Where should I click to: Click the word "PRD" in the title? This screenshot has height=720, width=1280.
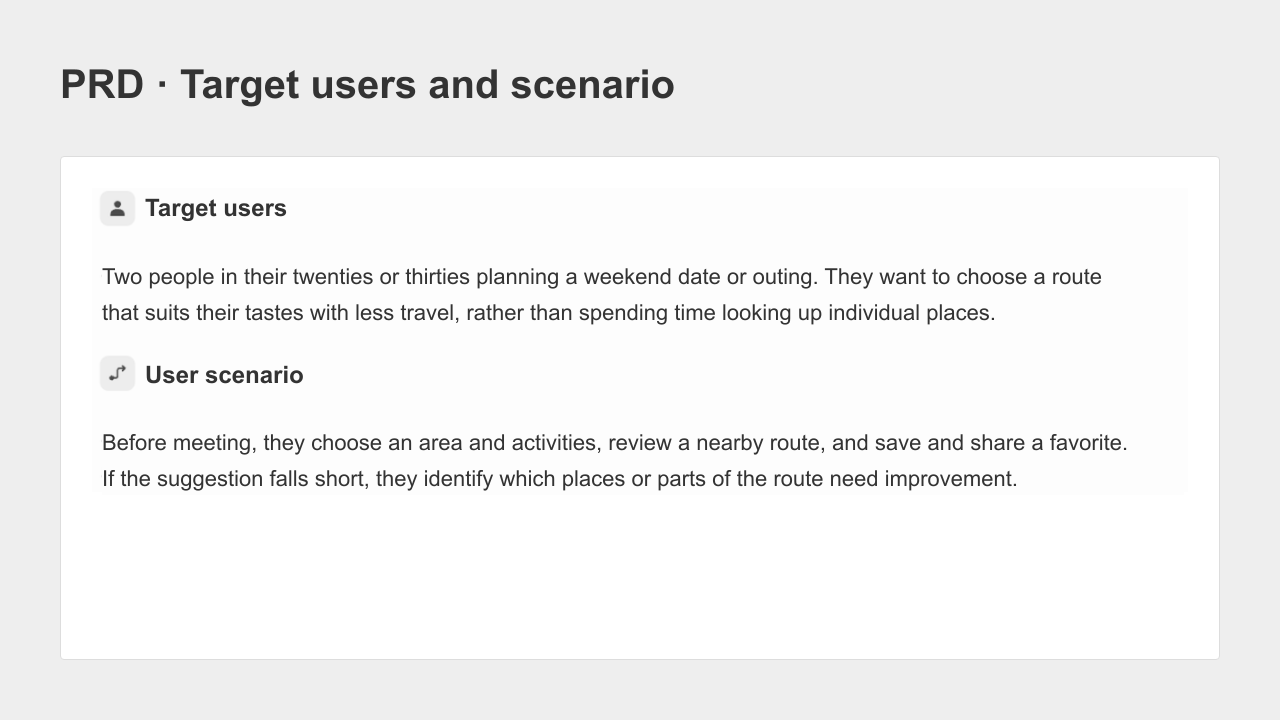[102, 84]
